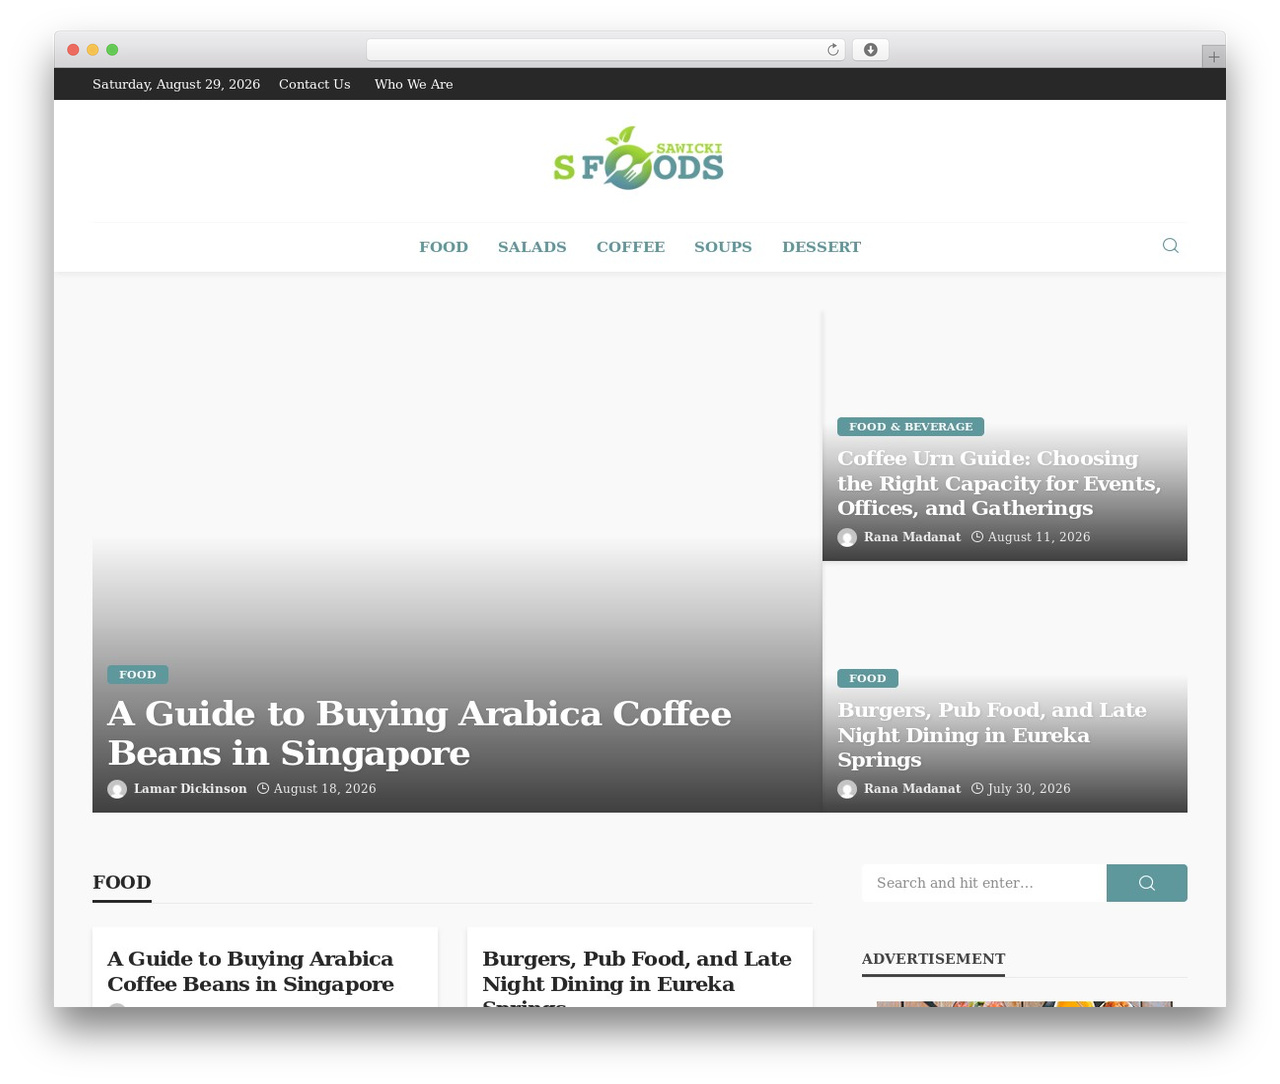1280x1084 pixels.
Task: Open the DESSERT menu item
Action: pyautogui.click(x=821, y=247)
